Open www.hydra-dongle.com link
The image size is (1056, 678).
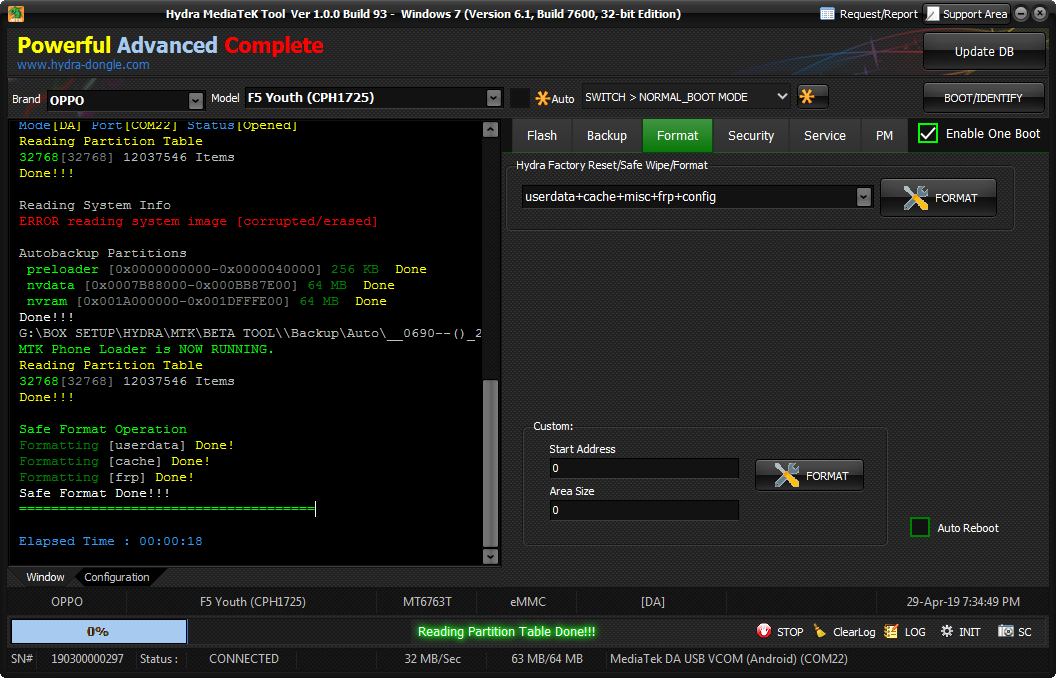83,65
